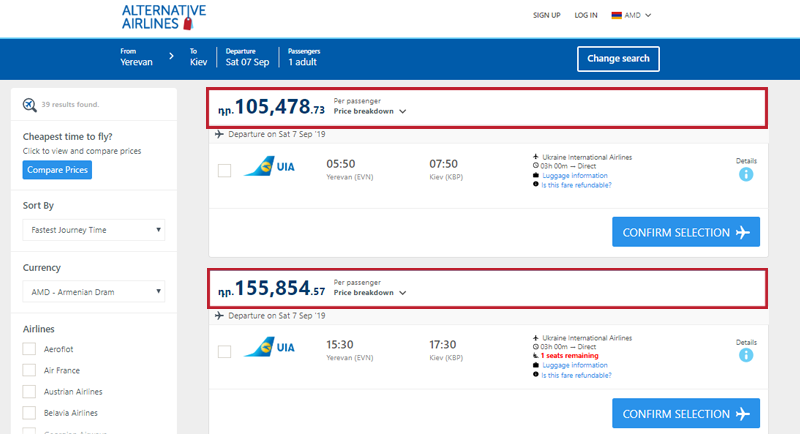
Task: Open 'Is this fare refundable?' for 15:30 flight
Action: [576, 375]
